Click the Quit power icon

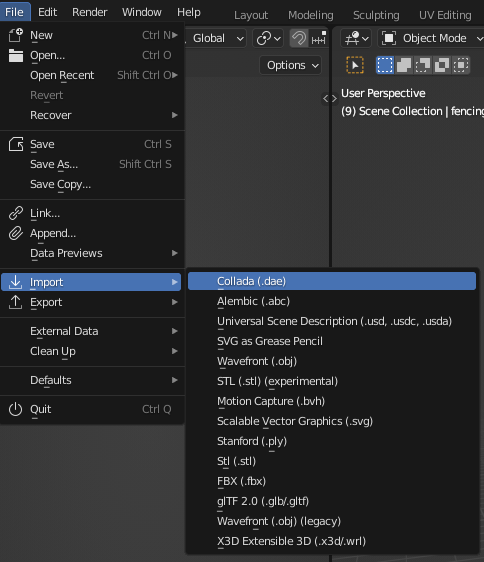coord(15,409)
